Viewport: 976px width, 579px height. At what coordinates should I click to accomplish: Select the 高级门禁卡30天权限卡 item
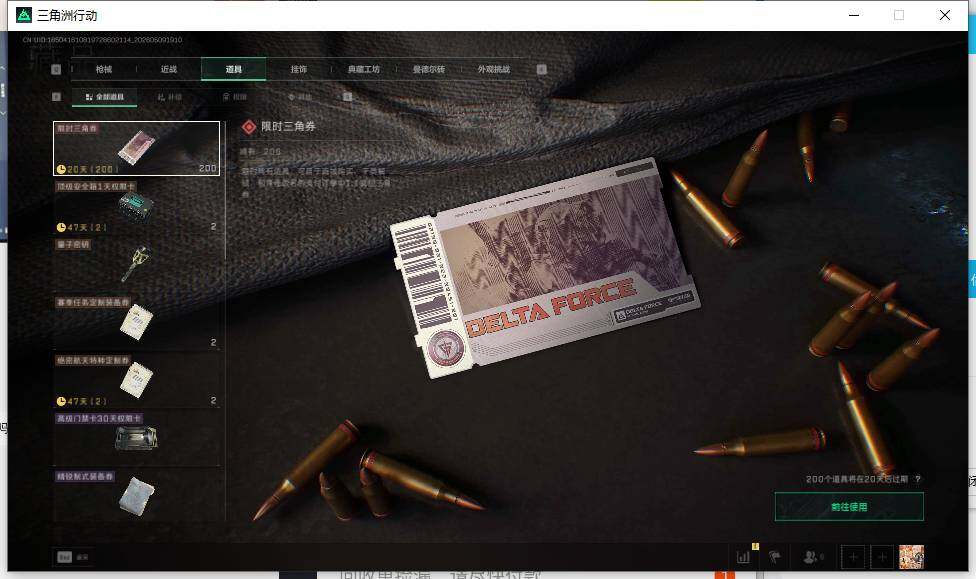click(x=136, y=438)
